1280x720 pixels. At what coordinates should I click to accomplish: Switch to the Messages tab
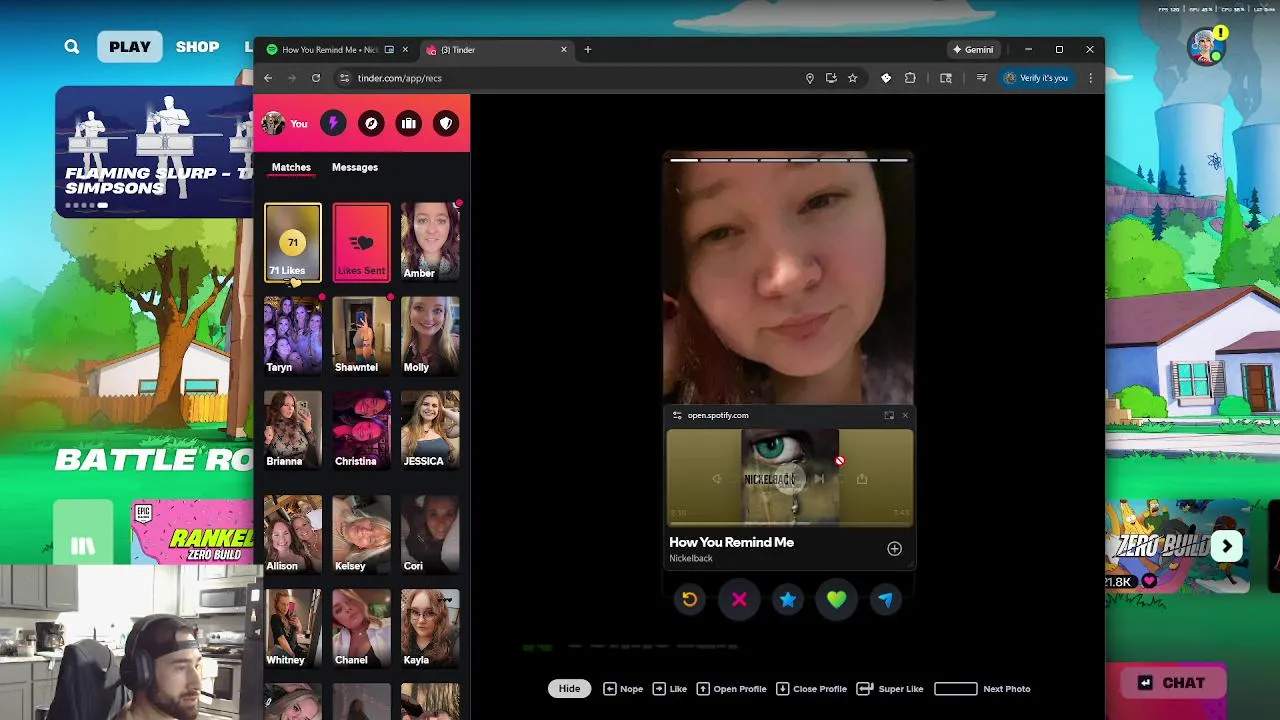355,167
